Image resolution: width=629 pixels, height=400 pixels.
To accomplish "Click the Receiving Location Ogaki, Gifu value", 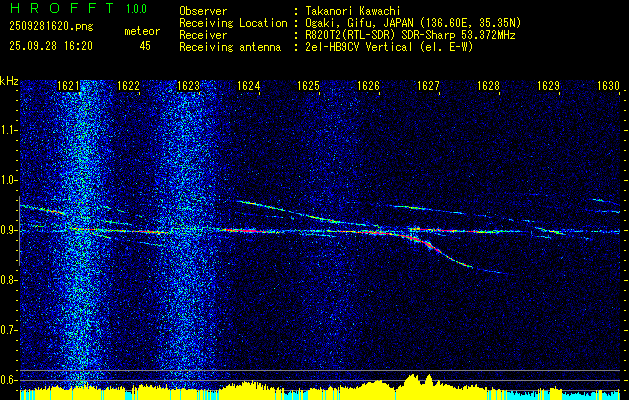I will coord(413,23).
